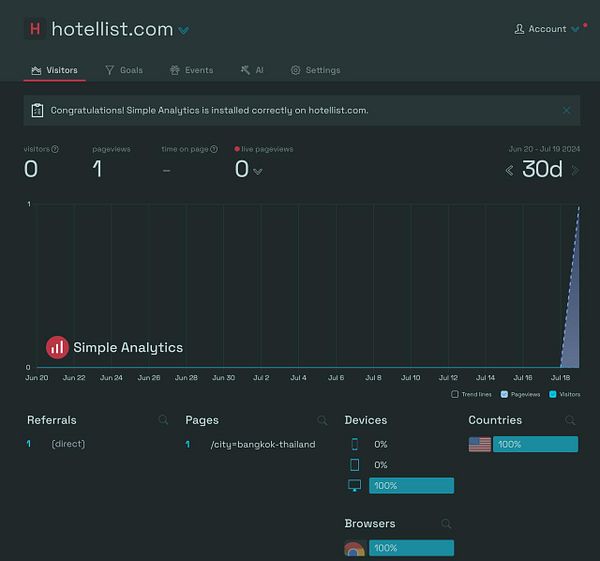Click the clipboard icon in the banner
This screenshot has width=600, height=561.
(x=37, y=111)
